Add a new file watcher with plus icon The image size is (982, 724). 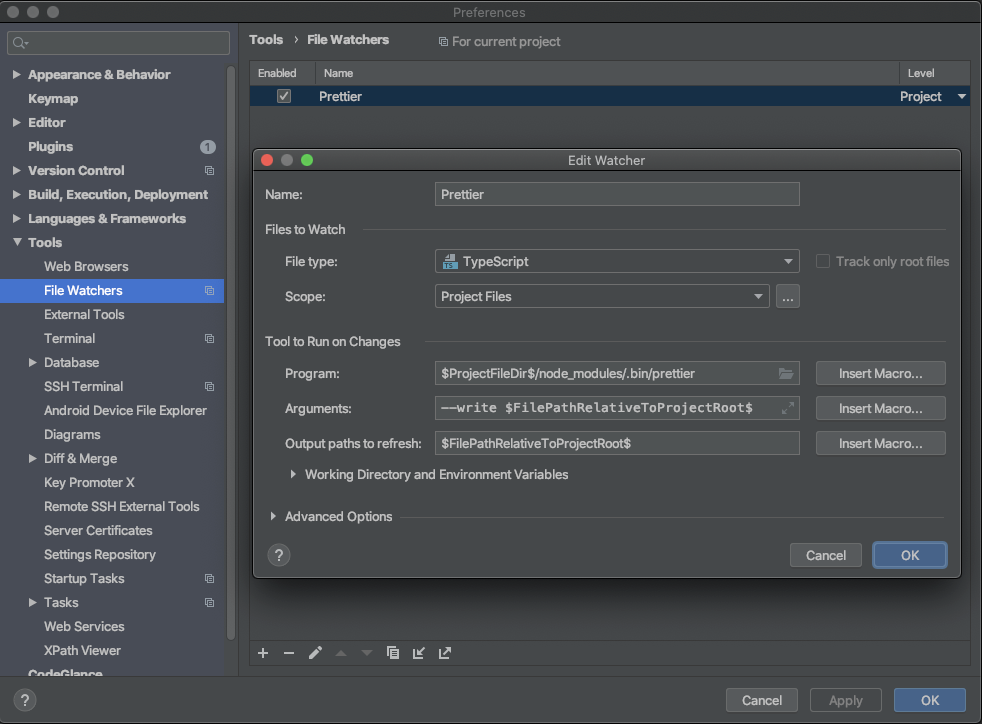(x=263, y=653)
